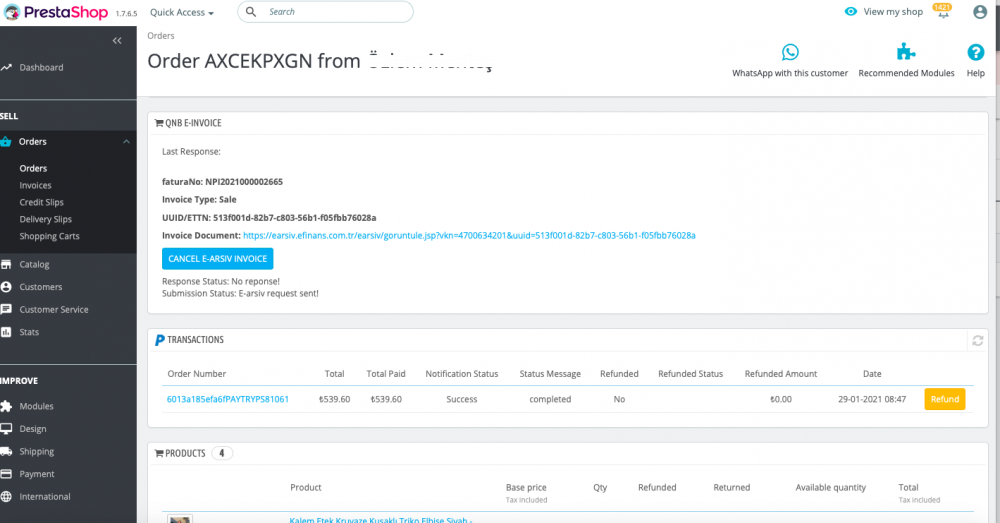The height and width of the screenshot is (523, 1000).
Task: Open the Quick Access dropdown
Action: 182,12
